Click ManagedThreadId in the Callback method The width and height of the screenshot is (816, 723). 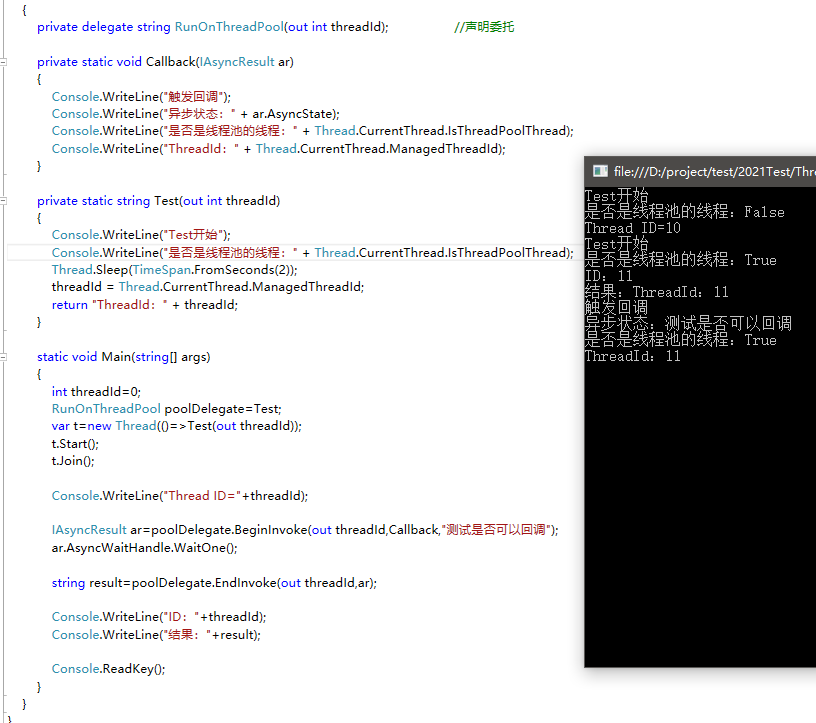[x=444, y=149]
